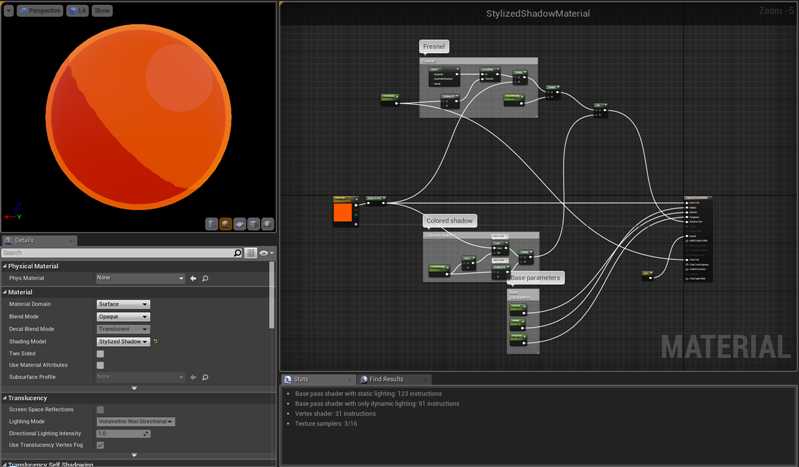Image resolution: width=799 pixels, height=467 pixels.
Task: Open the viewport options arrow menu
Action: point(8,10)
